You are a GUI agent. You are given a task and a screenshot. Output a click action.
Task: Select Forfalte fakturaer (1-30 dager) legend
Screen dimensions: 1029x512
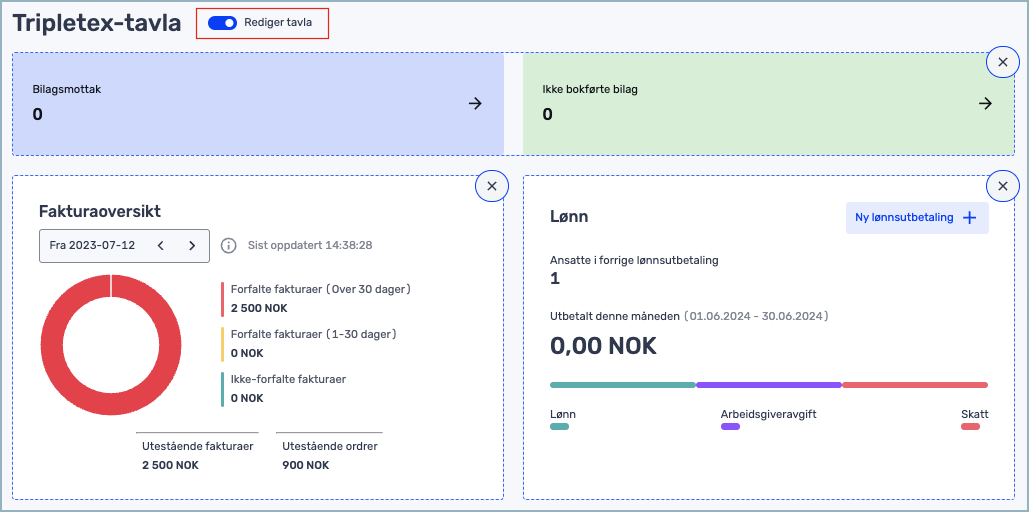click(309, 343)
